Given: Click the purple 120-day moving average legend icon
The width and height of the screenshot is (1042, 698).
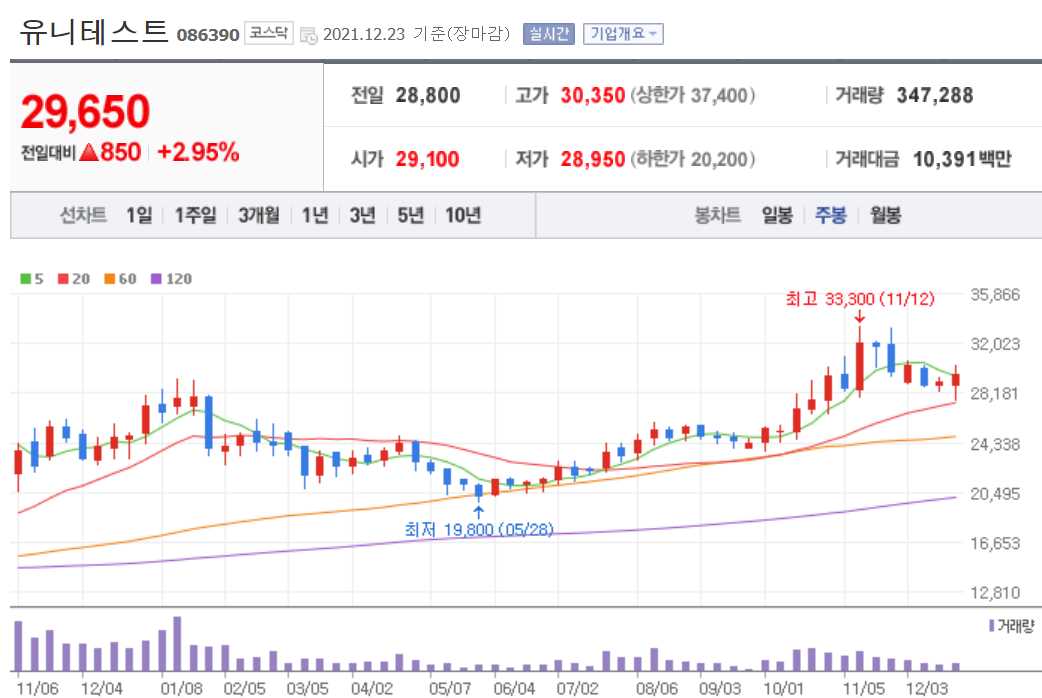Looking at the screenshot, I should point(155,277).
